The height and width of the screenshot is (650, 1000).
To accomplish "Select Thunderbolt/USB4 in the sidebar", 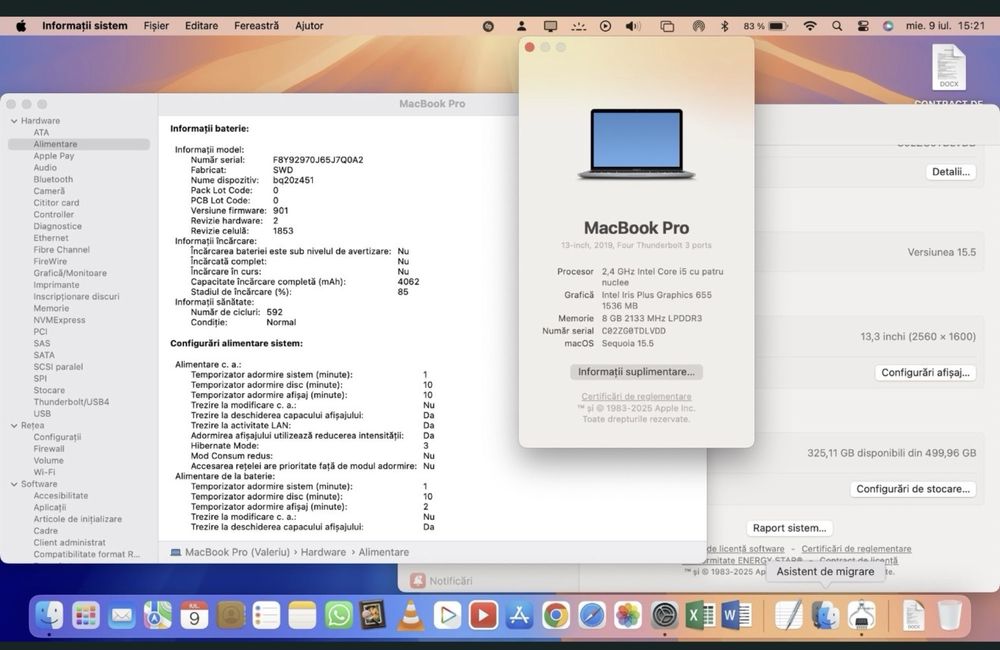I will pyautogui.click(x=71, y=402).
